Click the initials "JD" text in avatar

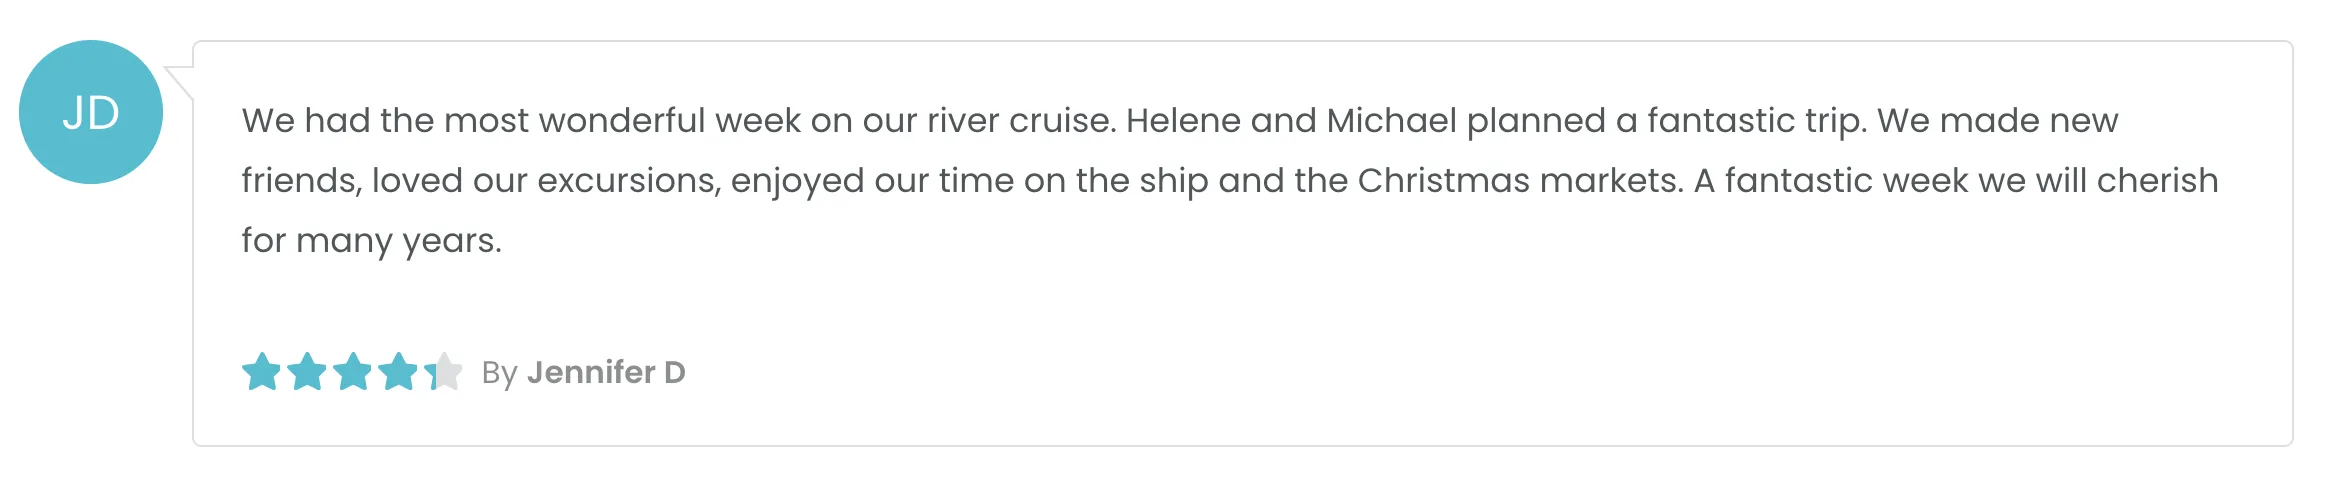tap(90, 113)
